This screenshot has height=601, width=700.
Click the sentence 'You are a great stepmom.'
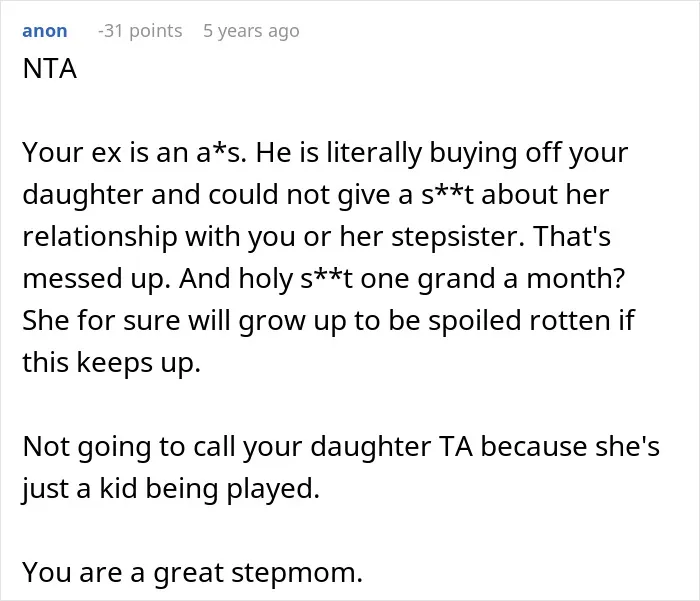pyautogui.click(x=192, y=572)
